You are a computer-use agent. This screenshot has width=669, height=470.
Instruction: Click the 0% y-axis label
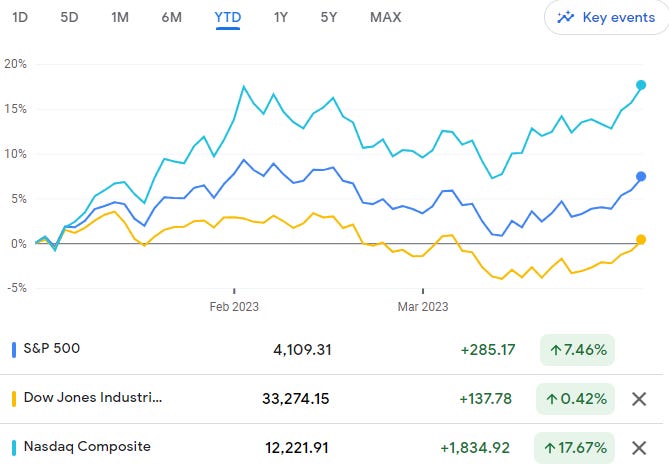[19, 244]
